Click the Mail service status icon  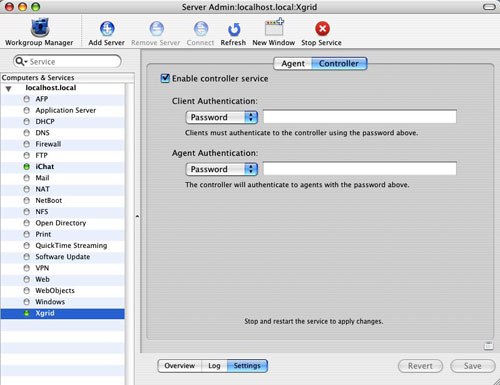click(x=27, y=178)
